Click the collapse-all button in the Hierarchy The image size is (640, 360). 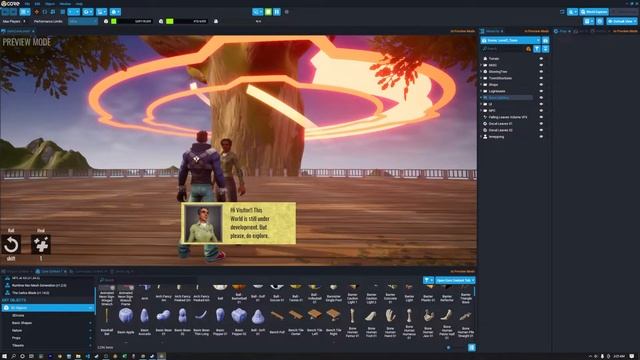point(546,49)
